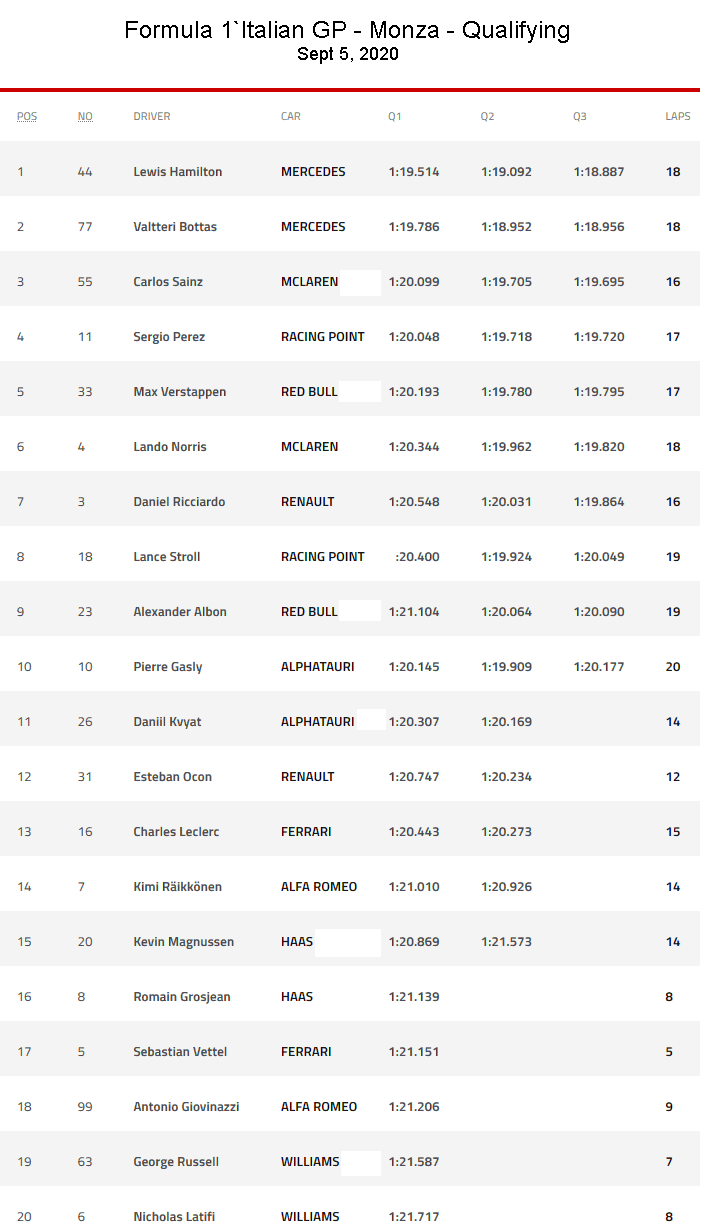The width and height of the screenshot is (701, 1231).
Task: Click the POS column header
Action: [27, 116]
